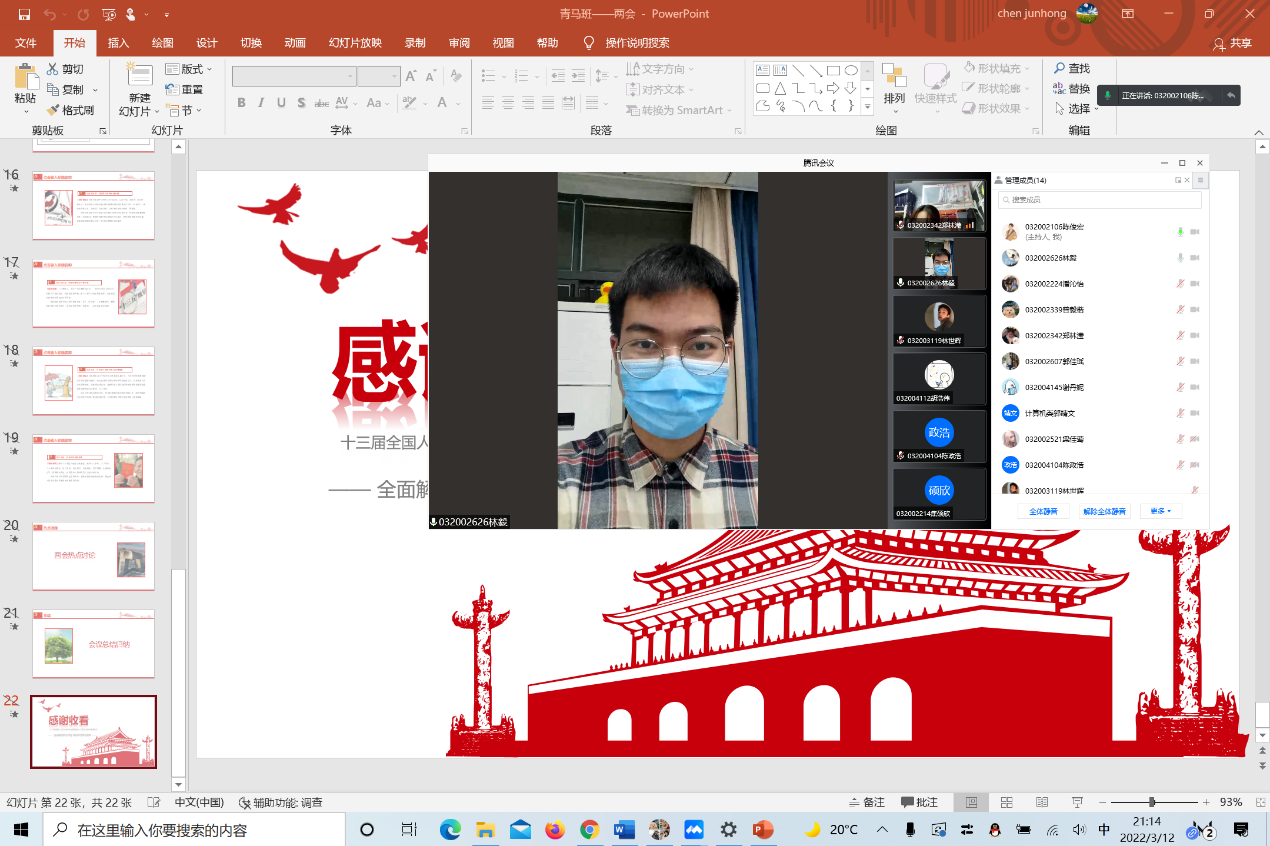Unmute member 032002224 microphone

pos(1180,283)
